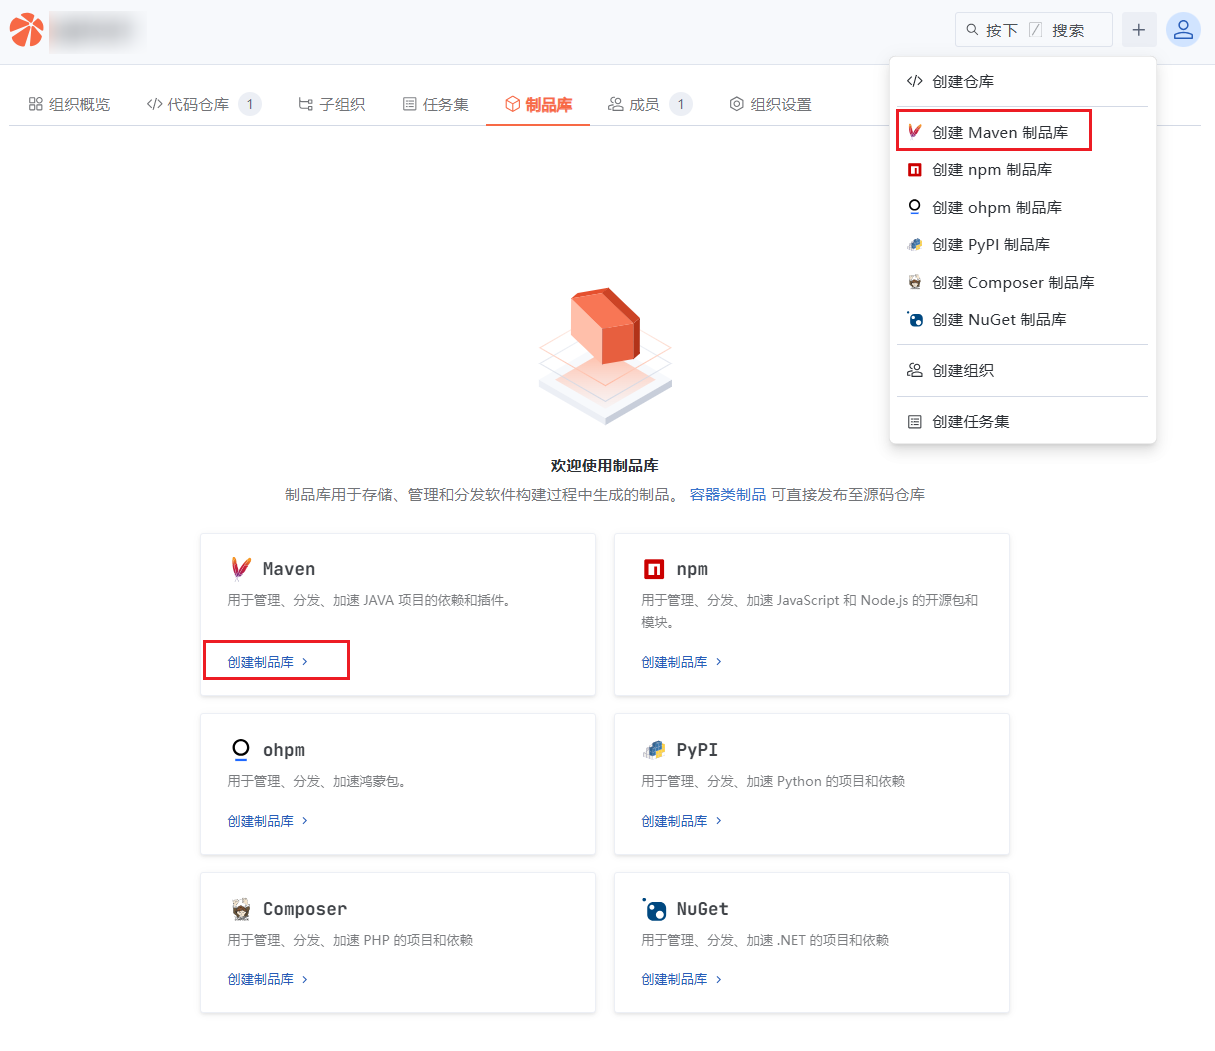Screen dimensions: 1215x1051
Task: Click the count badge on 代码仓库 tab
Action: click(250, 104)
